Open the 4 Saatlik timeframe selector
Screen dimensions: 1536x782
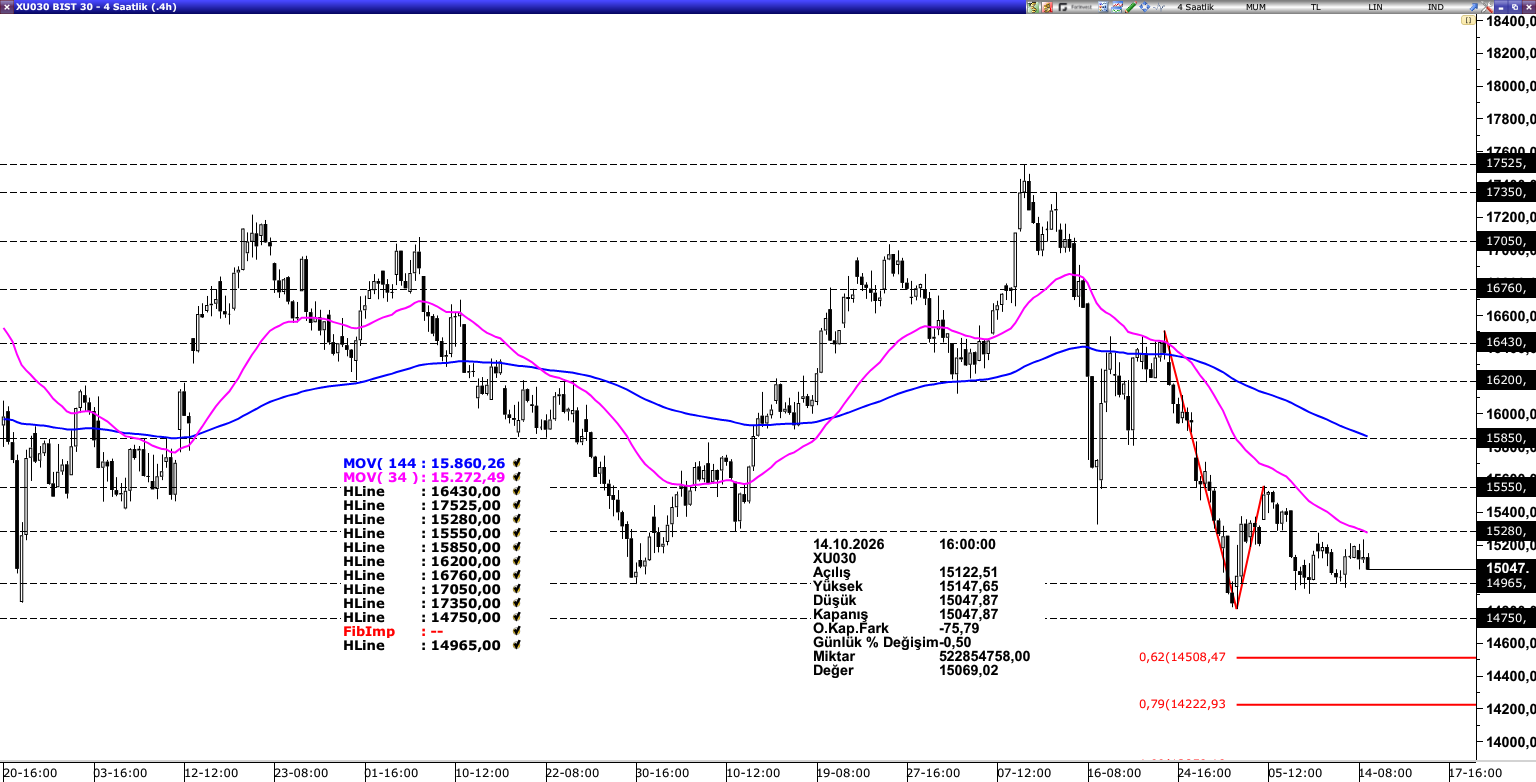1196,7
